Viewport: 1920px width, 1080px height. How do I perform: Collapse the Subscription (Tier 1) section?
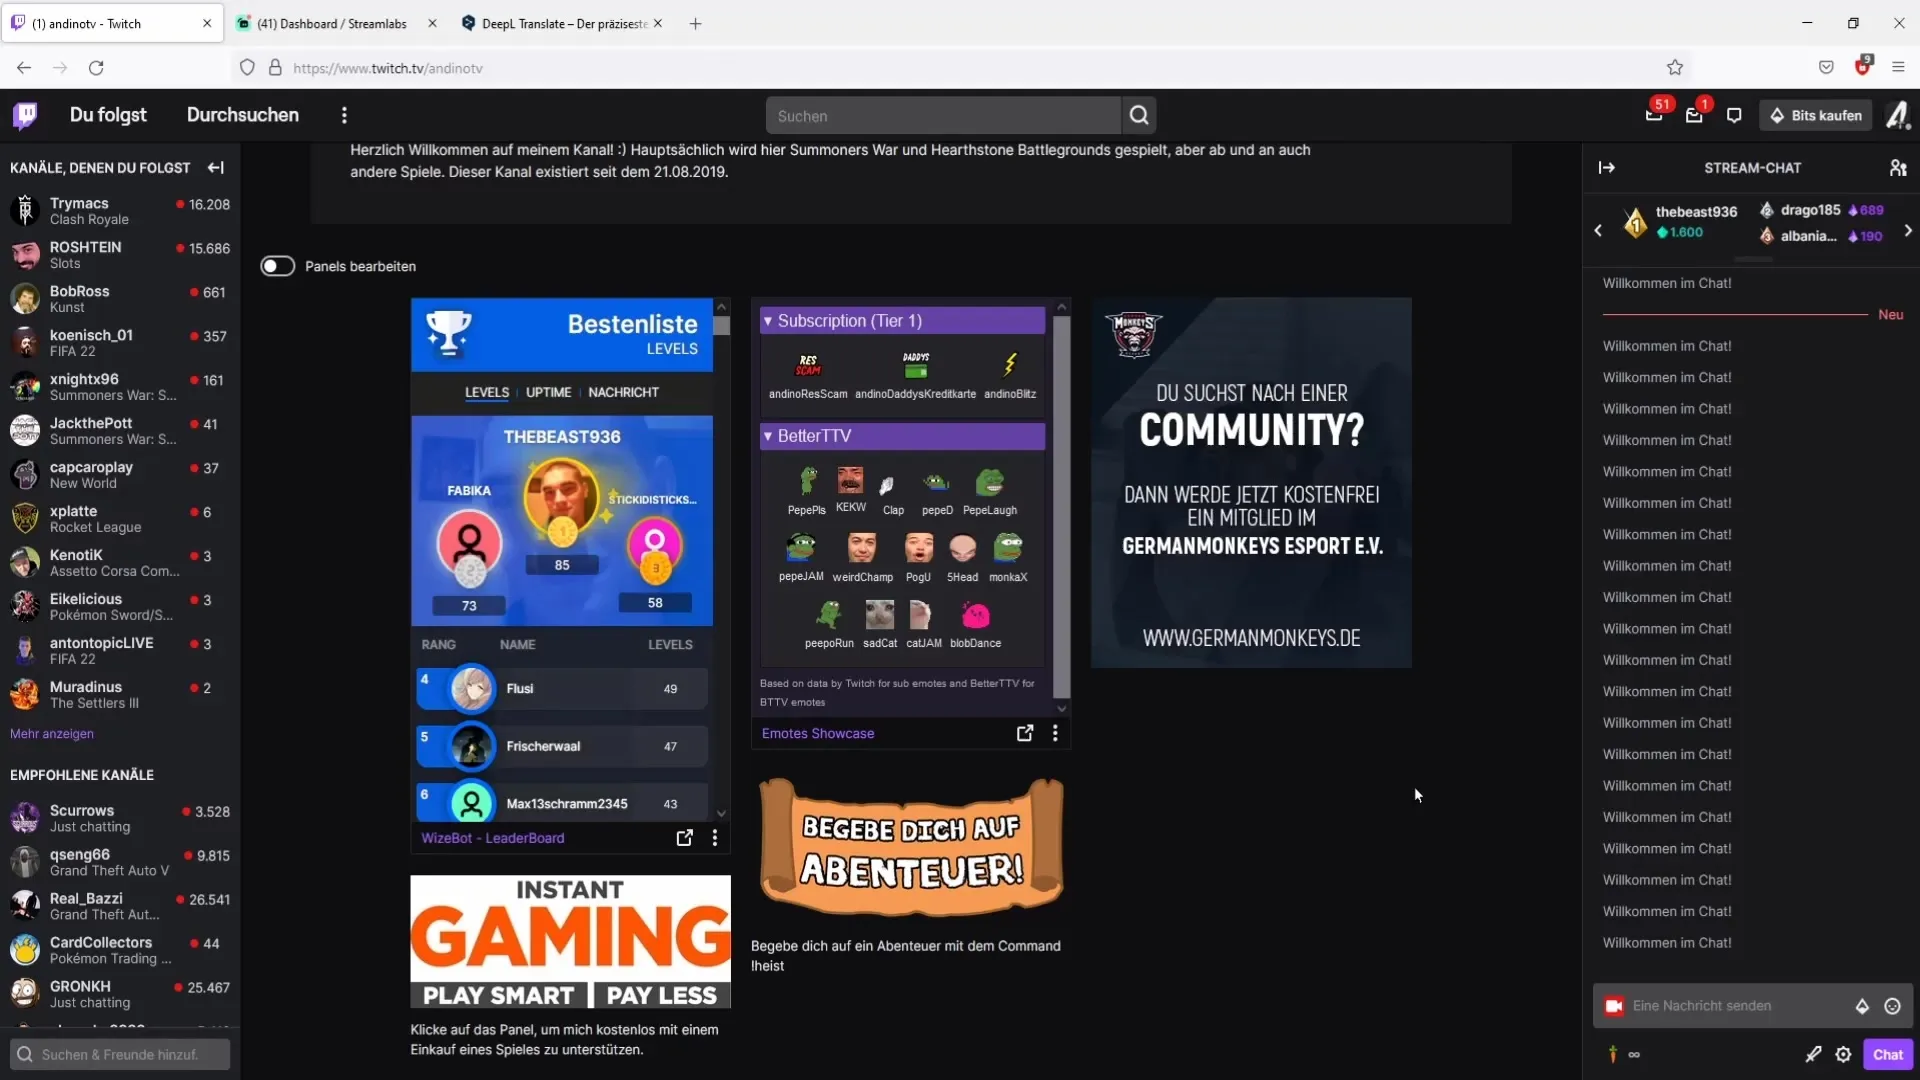[902, 321]
